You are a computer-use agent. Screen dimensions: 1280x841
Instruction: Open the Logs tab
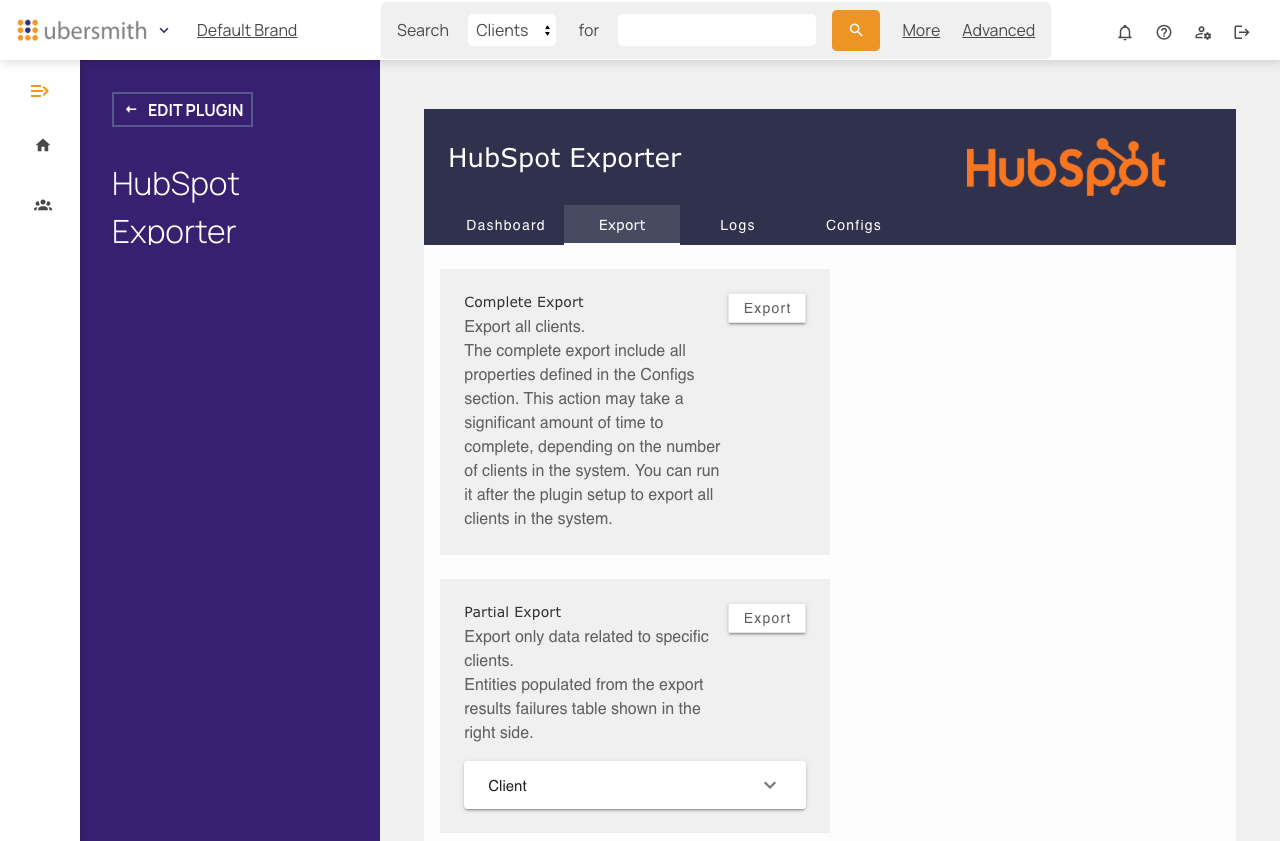pyautogui.click(x=738, y=225)
